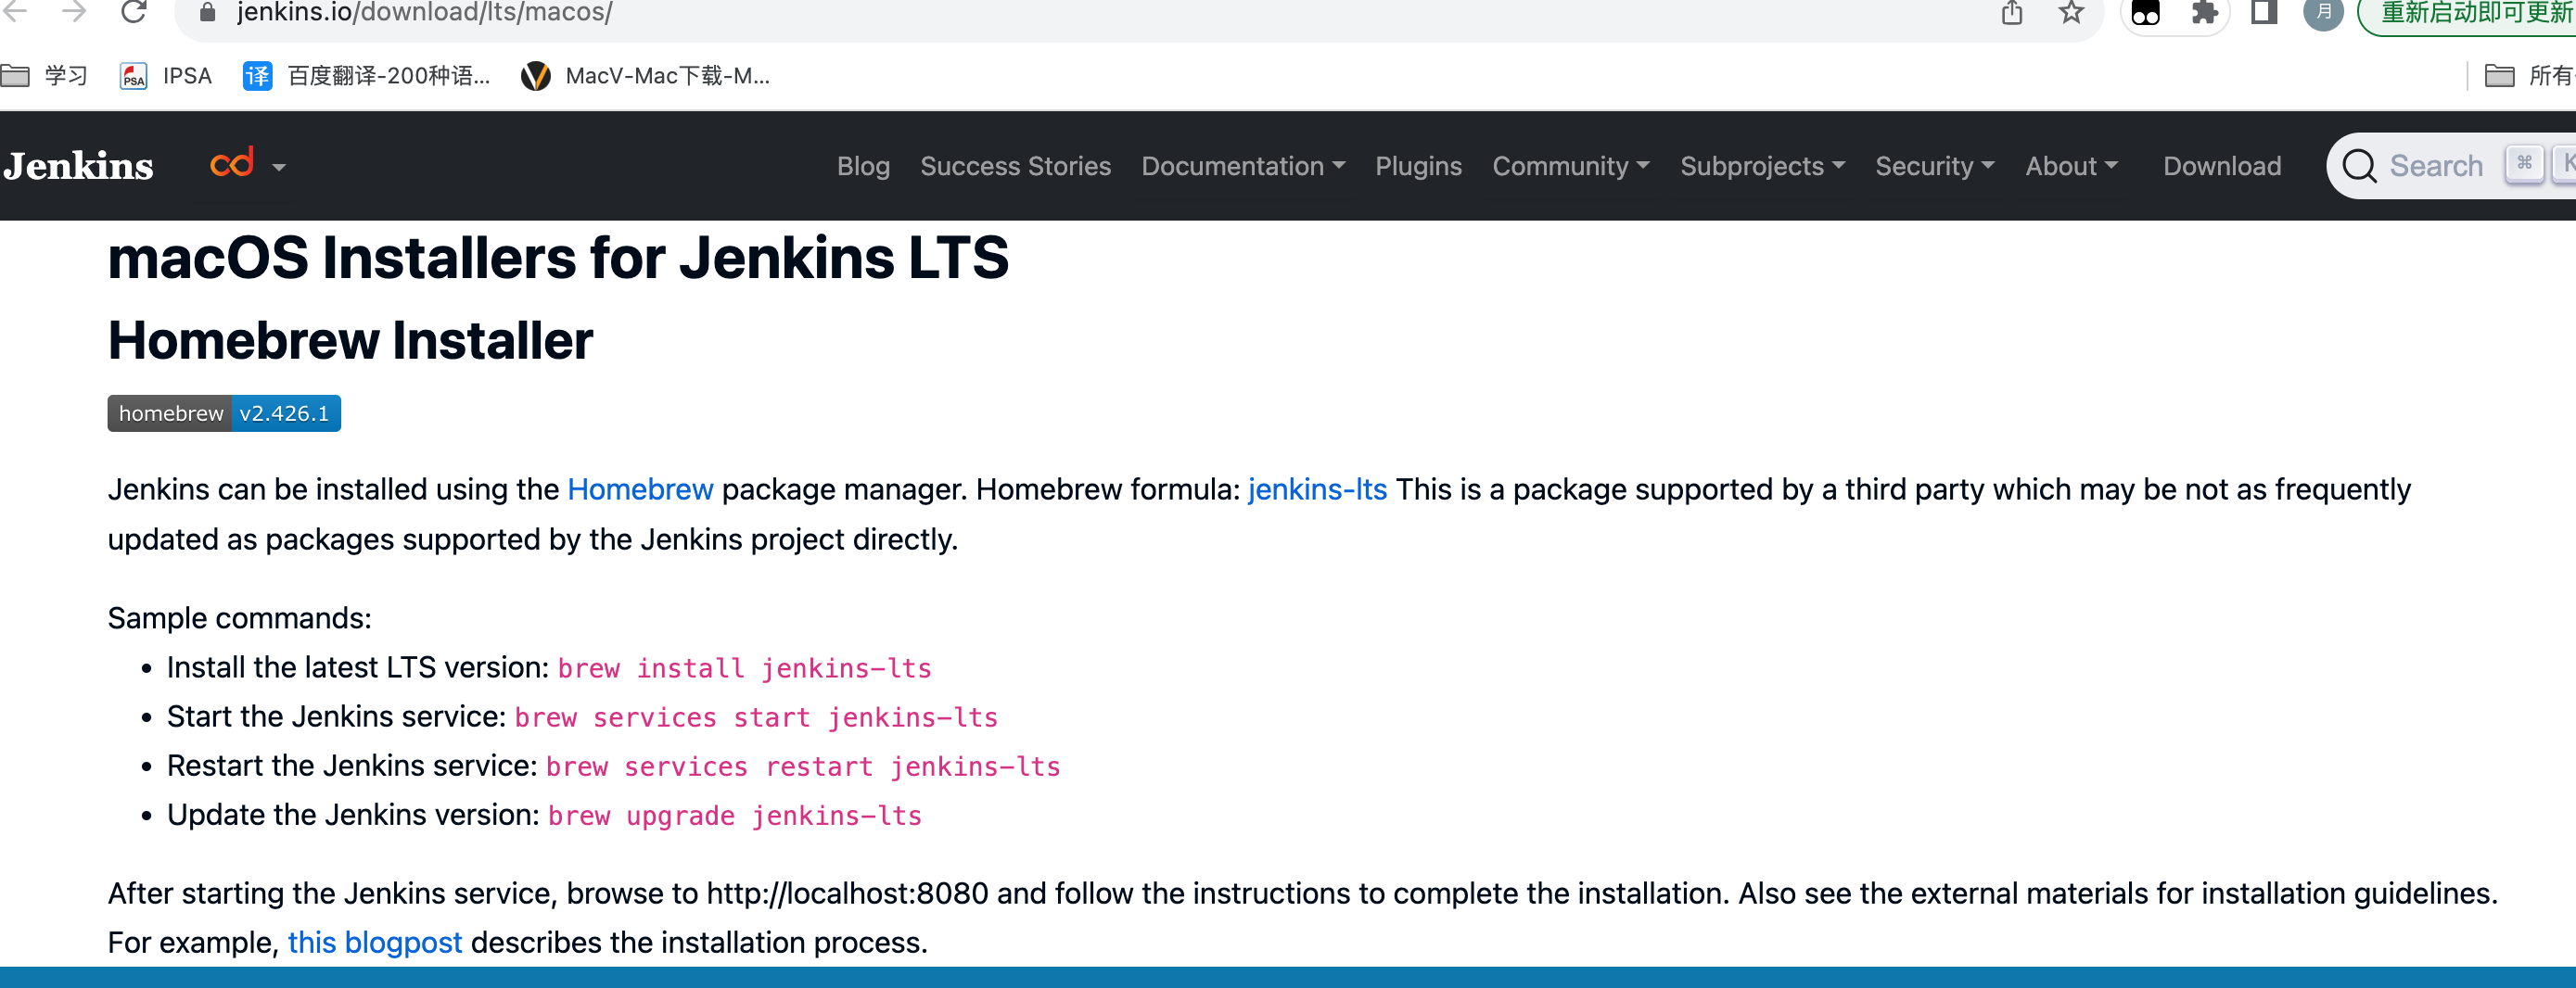Viewport: 2576px width, 988px height.
Task: Open the 学习 bookmarks folder
Action: (45, 76)
